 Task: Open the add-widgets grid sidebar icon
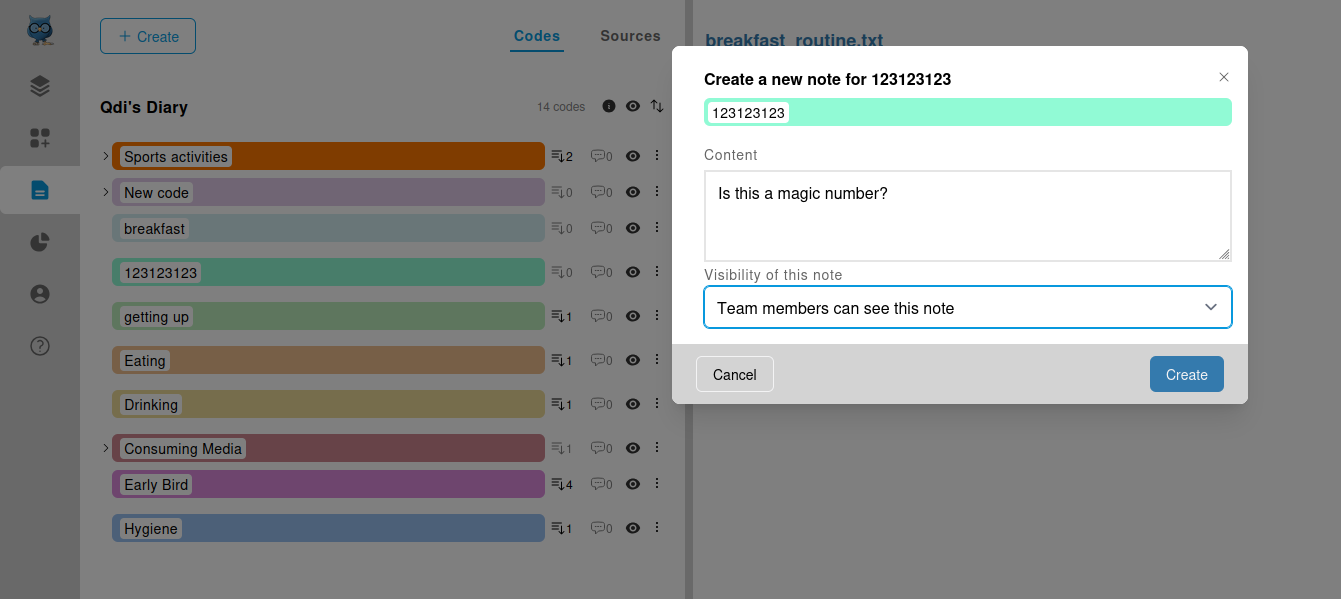click(40, 138)
